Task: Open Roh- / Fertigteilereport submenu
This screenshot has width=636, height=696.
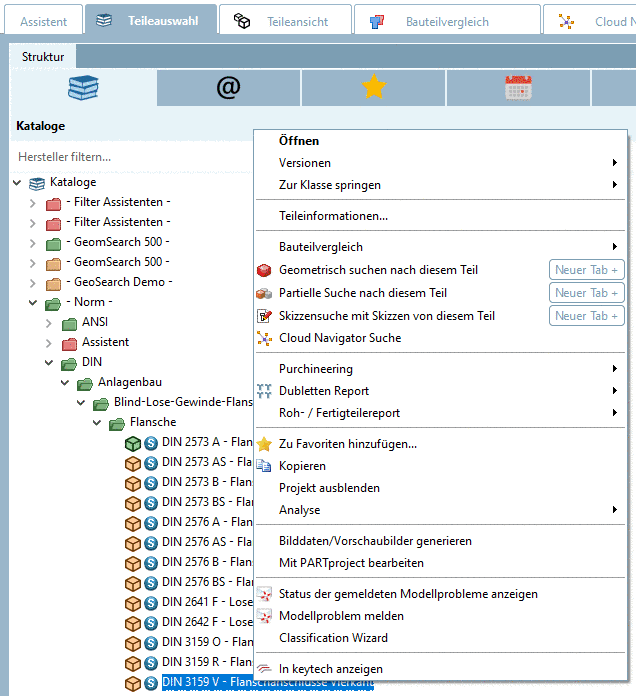Action: [x=441, y=413]
